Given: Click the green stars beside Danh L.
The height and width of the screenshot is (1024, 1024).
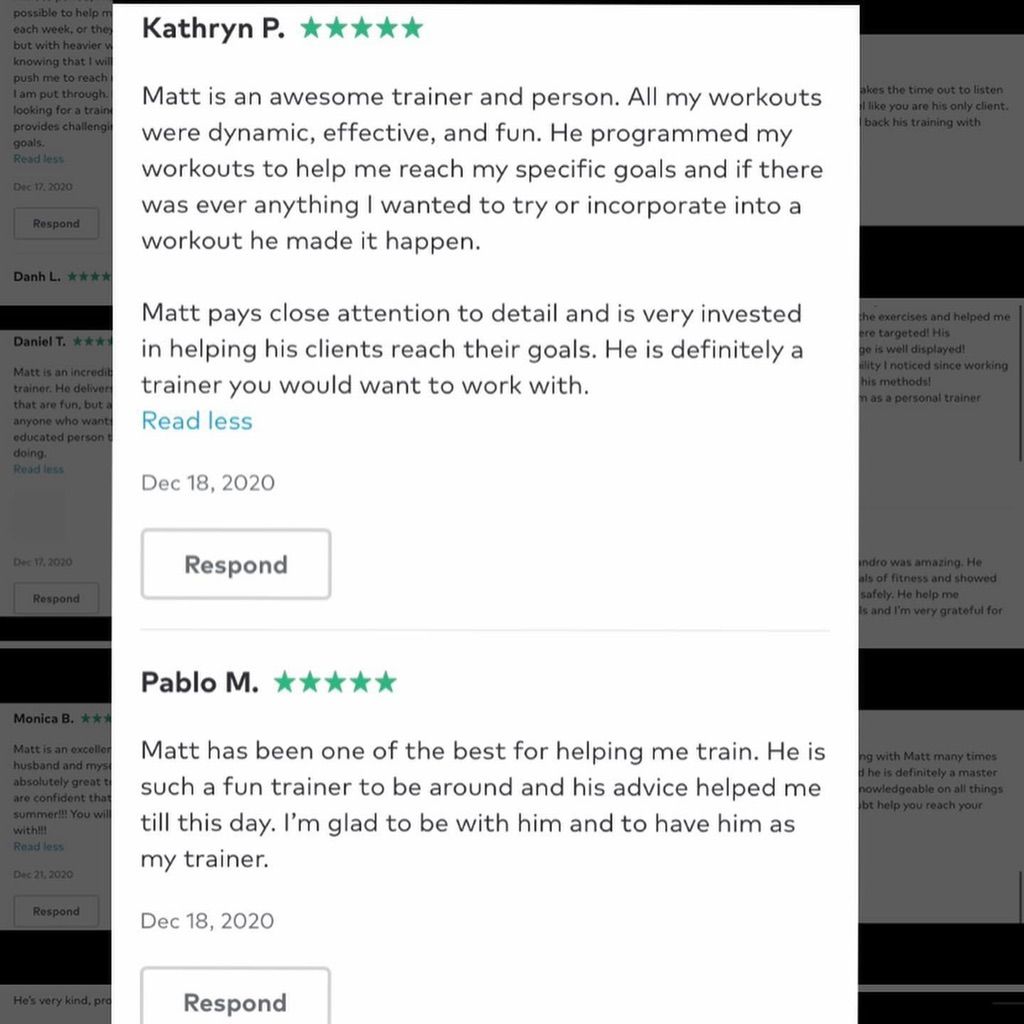Looking at the screenshot, I should [90, 276].
